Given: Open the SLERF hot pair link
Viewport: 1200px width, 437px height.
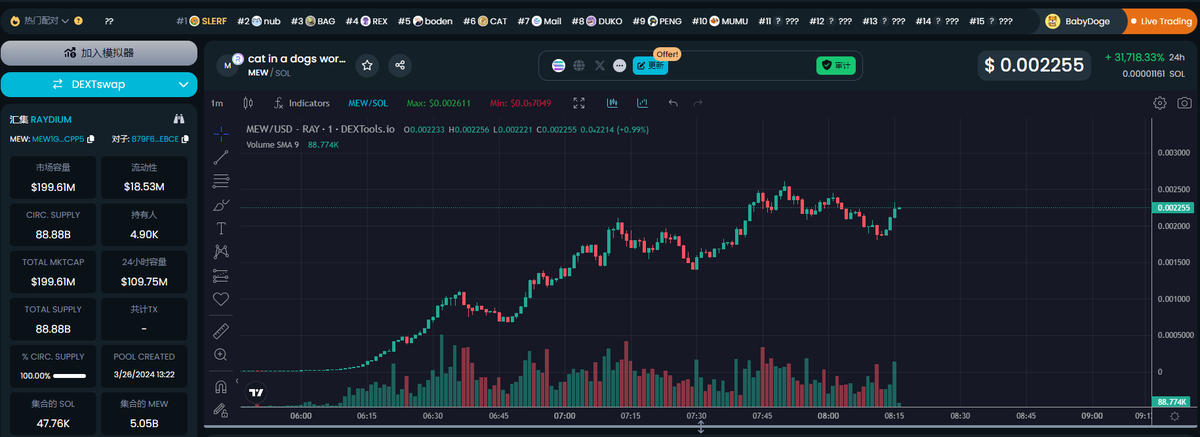Looking at the screenshot, I should (208, 20).
